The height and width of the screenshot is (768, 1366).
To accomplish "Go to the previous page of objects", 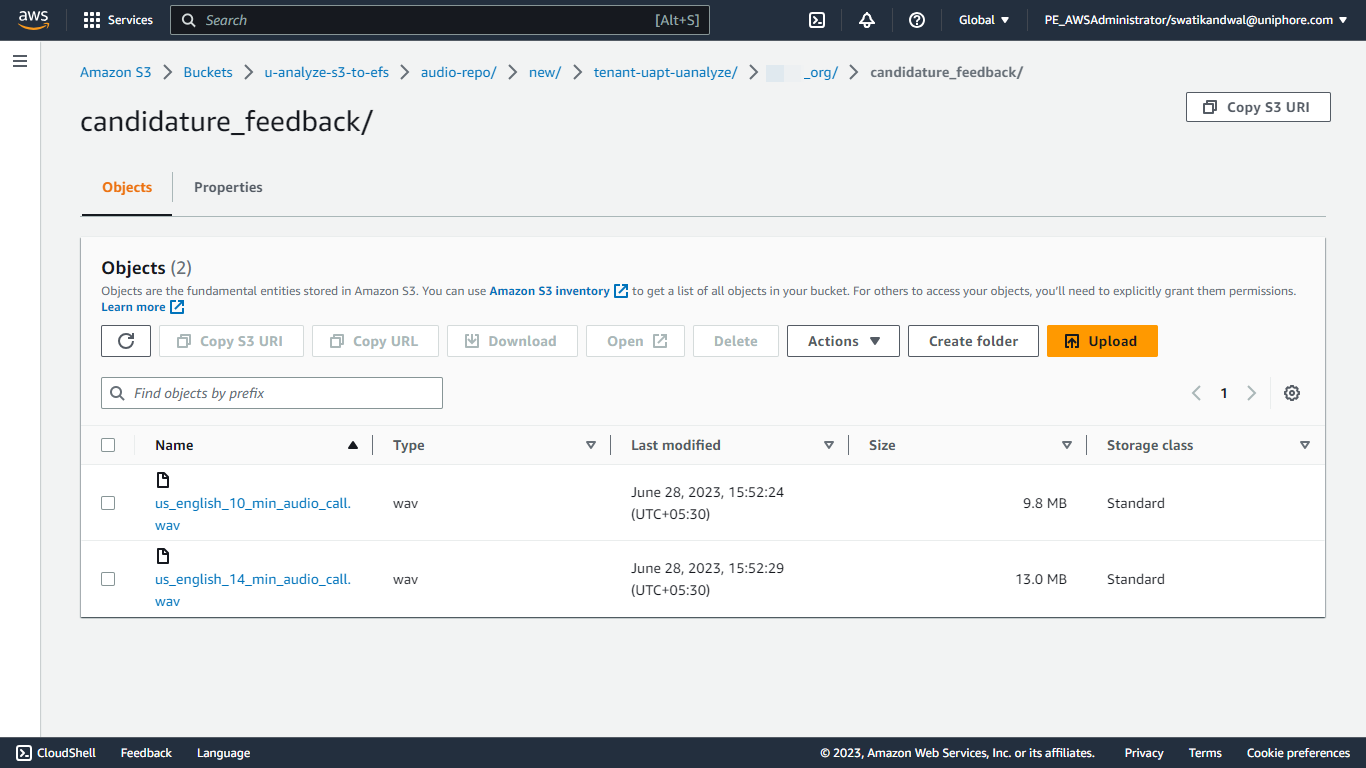I will point(1196,393).
